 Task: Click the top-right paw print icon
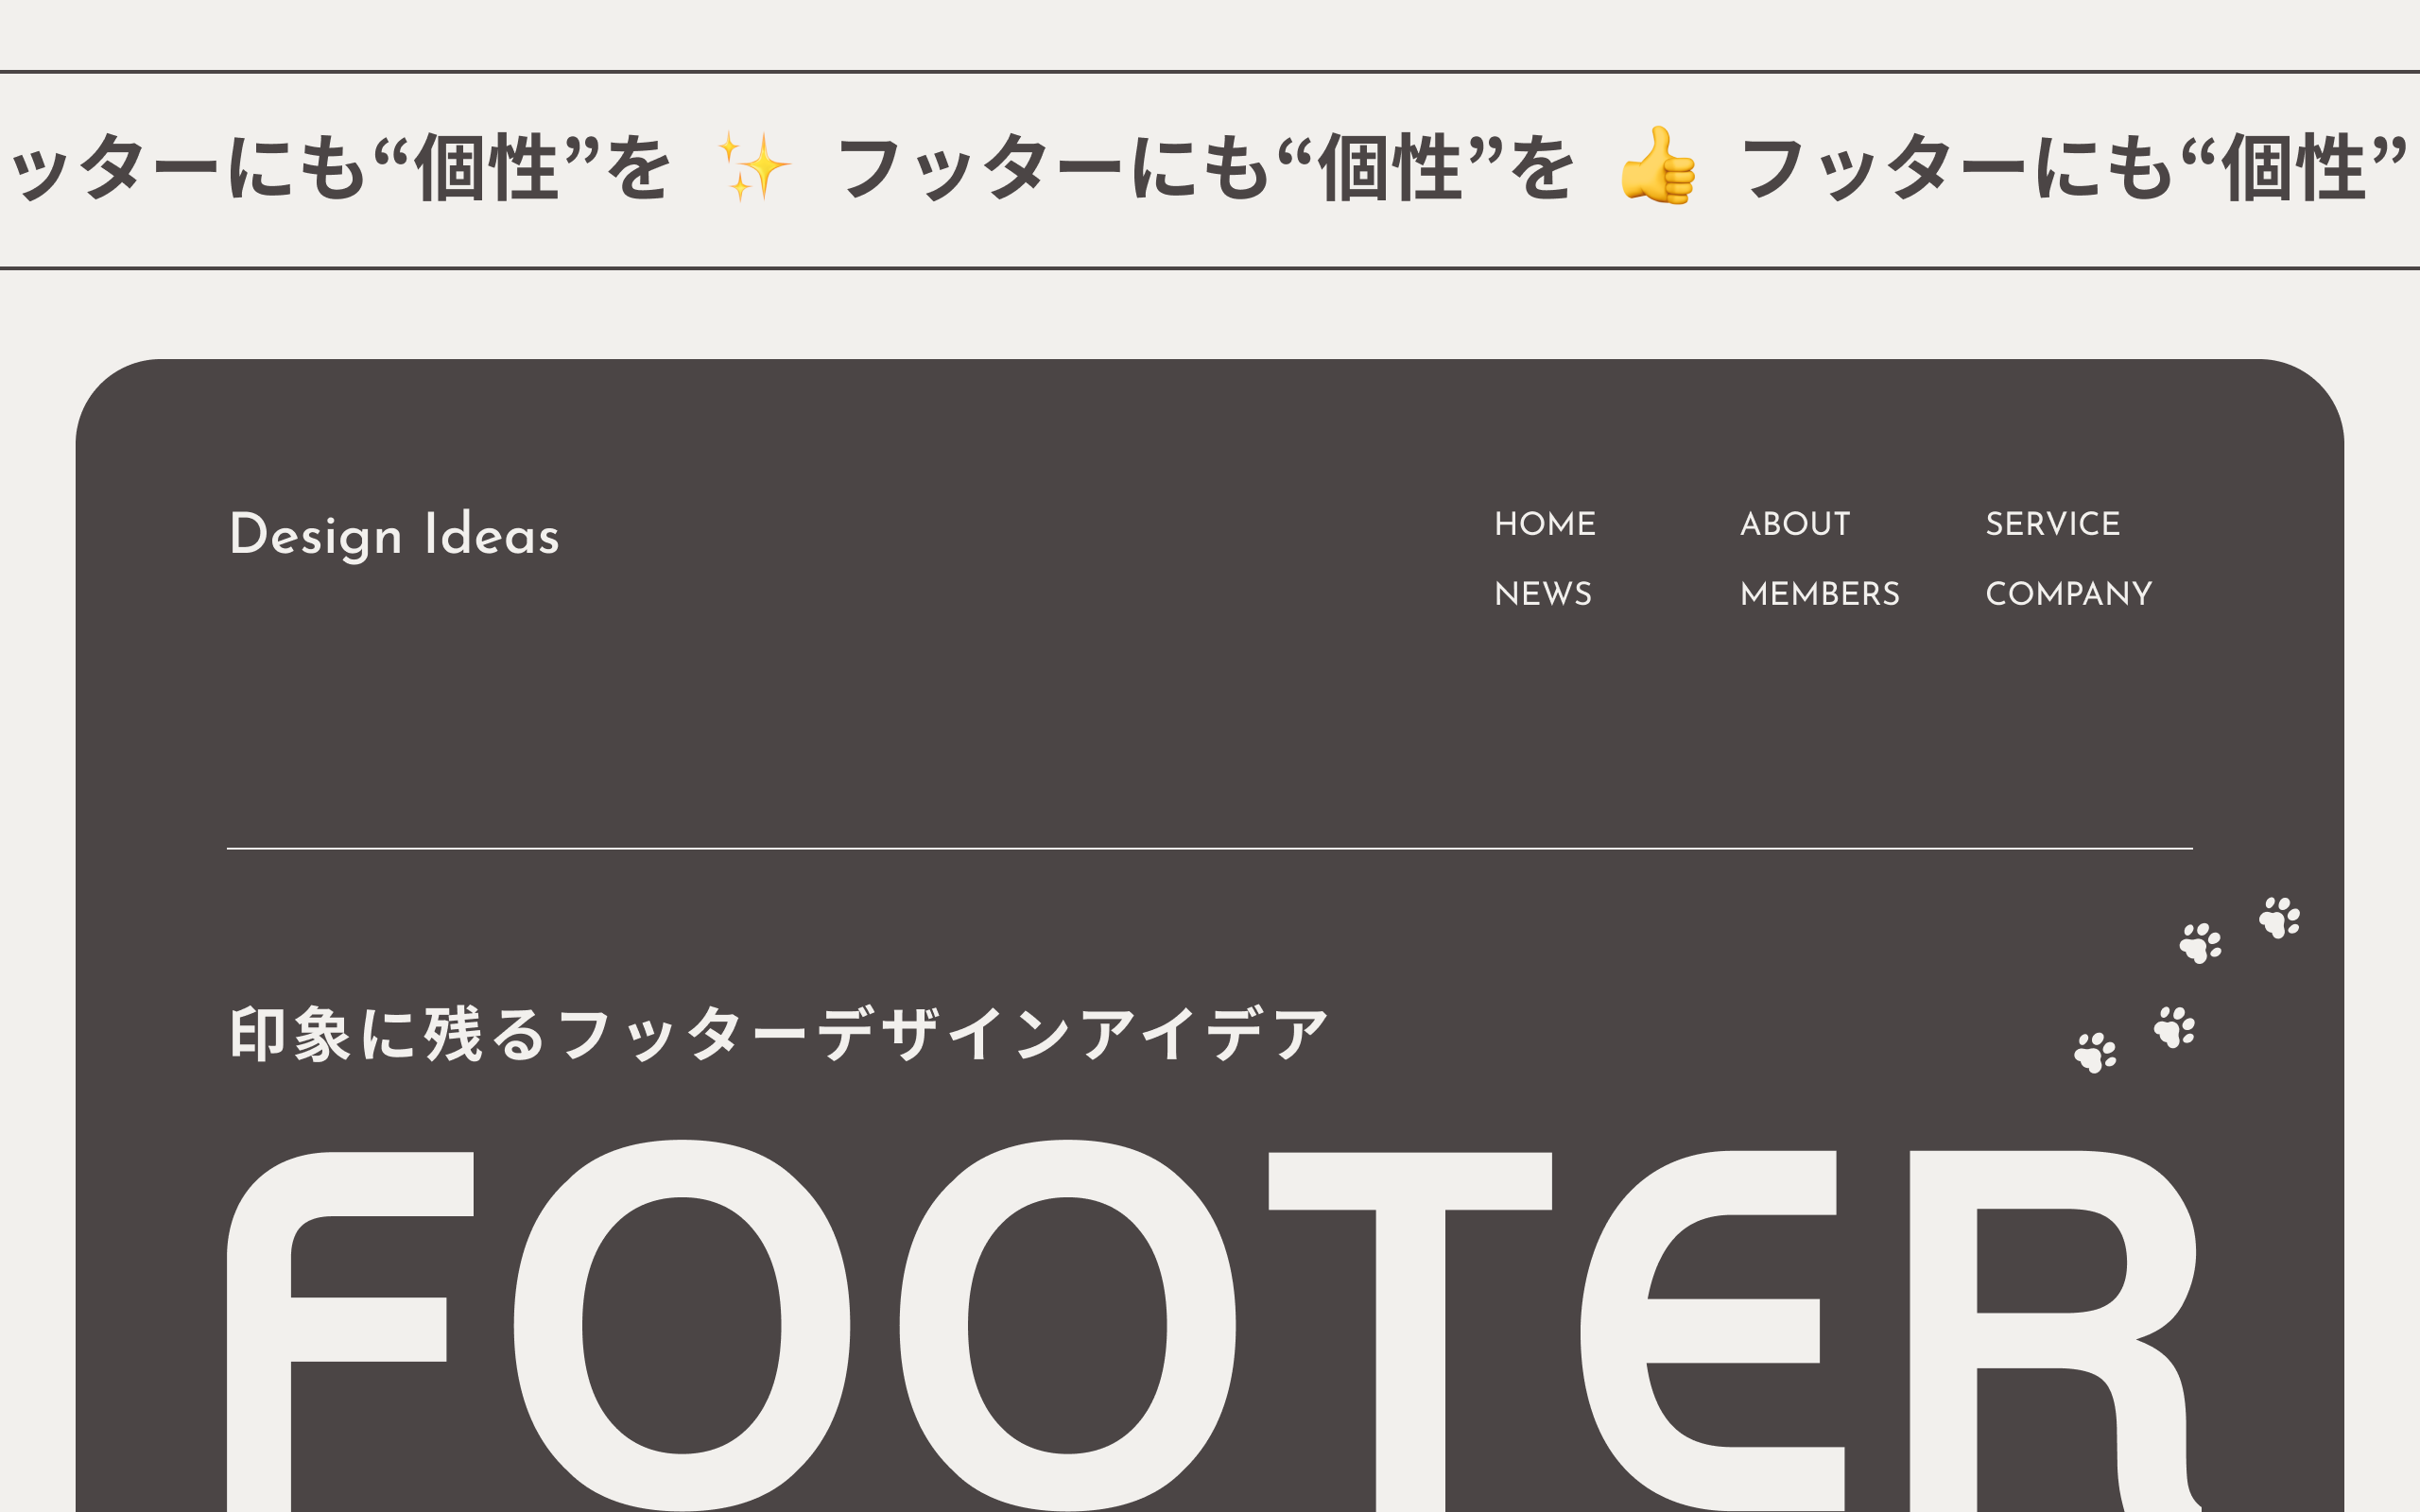click(2280, 917)
